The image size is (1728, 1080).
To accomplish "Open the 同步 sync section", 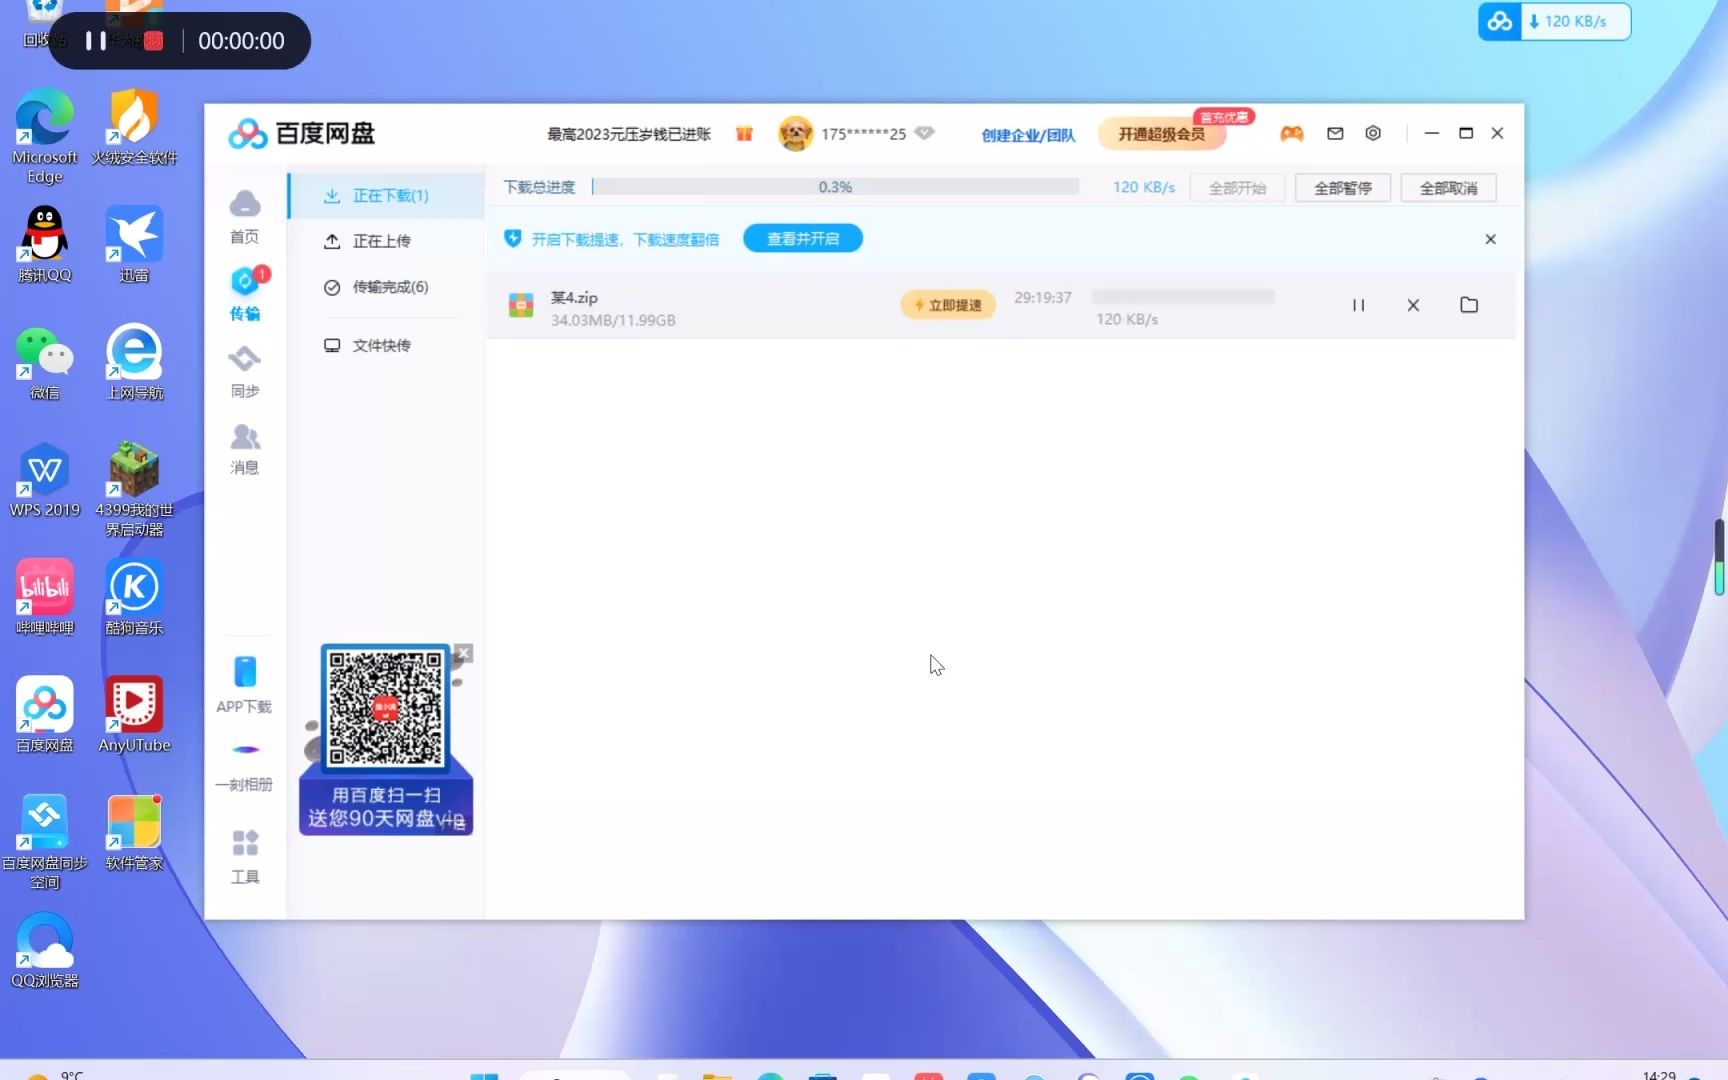I will coord(244,371).
